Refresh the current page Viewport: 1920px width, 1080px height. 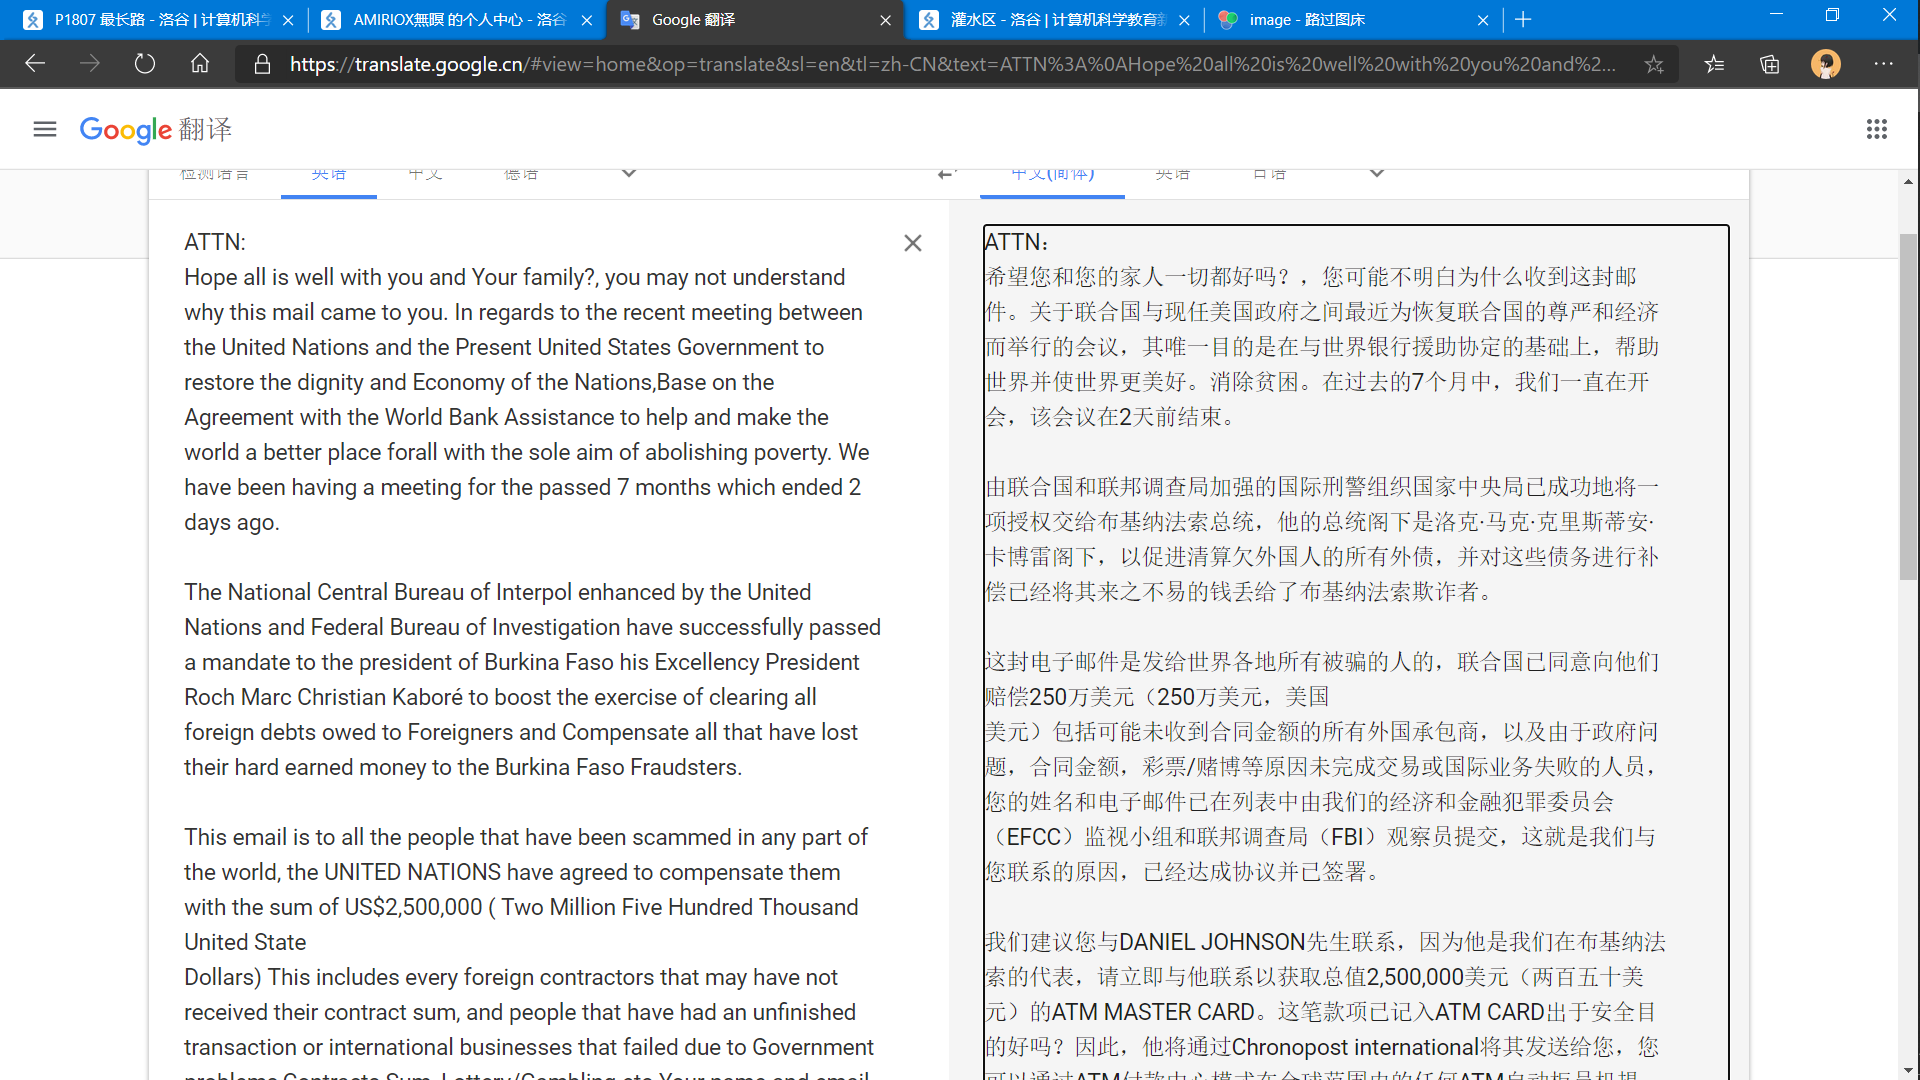pos(145,64)
